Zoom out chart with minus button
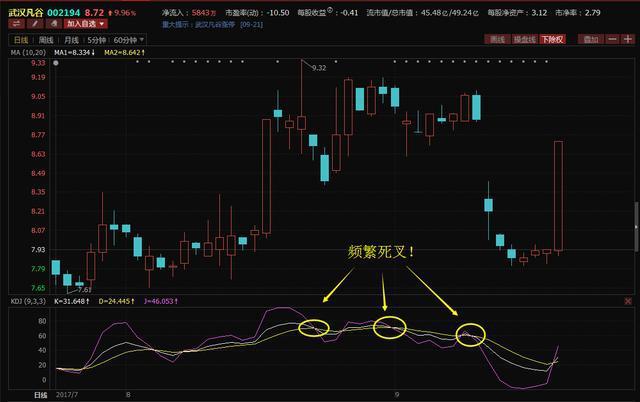Image resolution: width=640 pixels, height=402 pixels. pos(612,39)
